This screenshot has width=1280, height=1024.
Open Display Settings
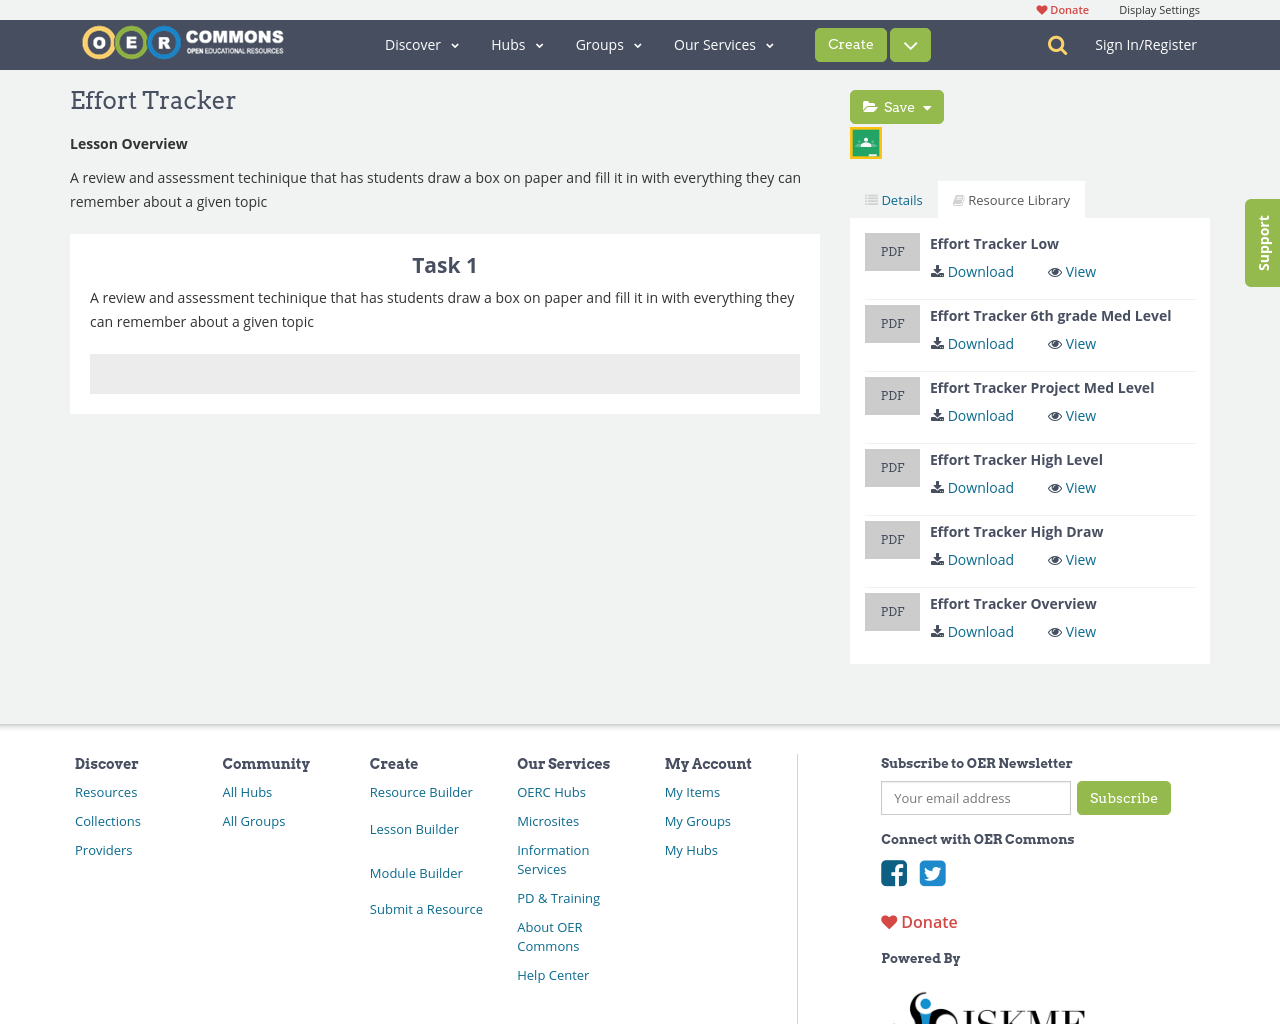(x=1159, y=8)
